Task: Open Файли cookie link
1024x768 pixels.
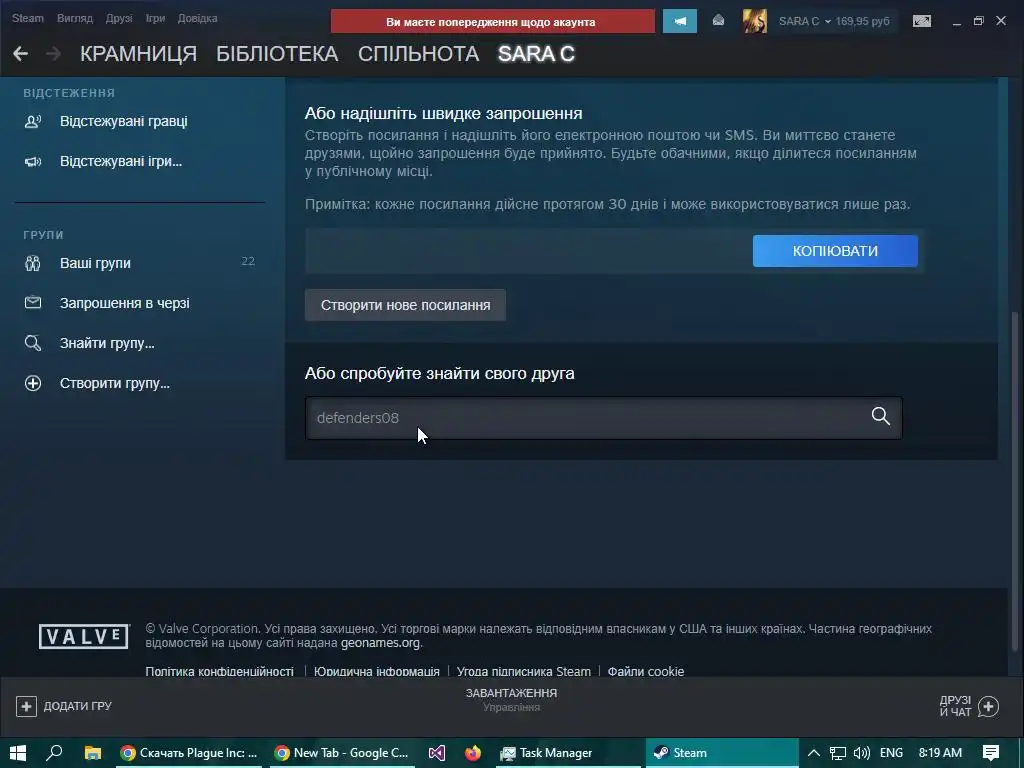Action: click(646, 671)
